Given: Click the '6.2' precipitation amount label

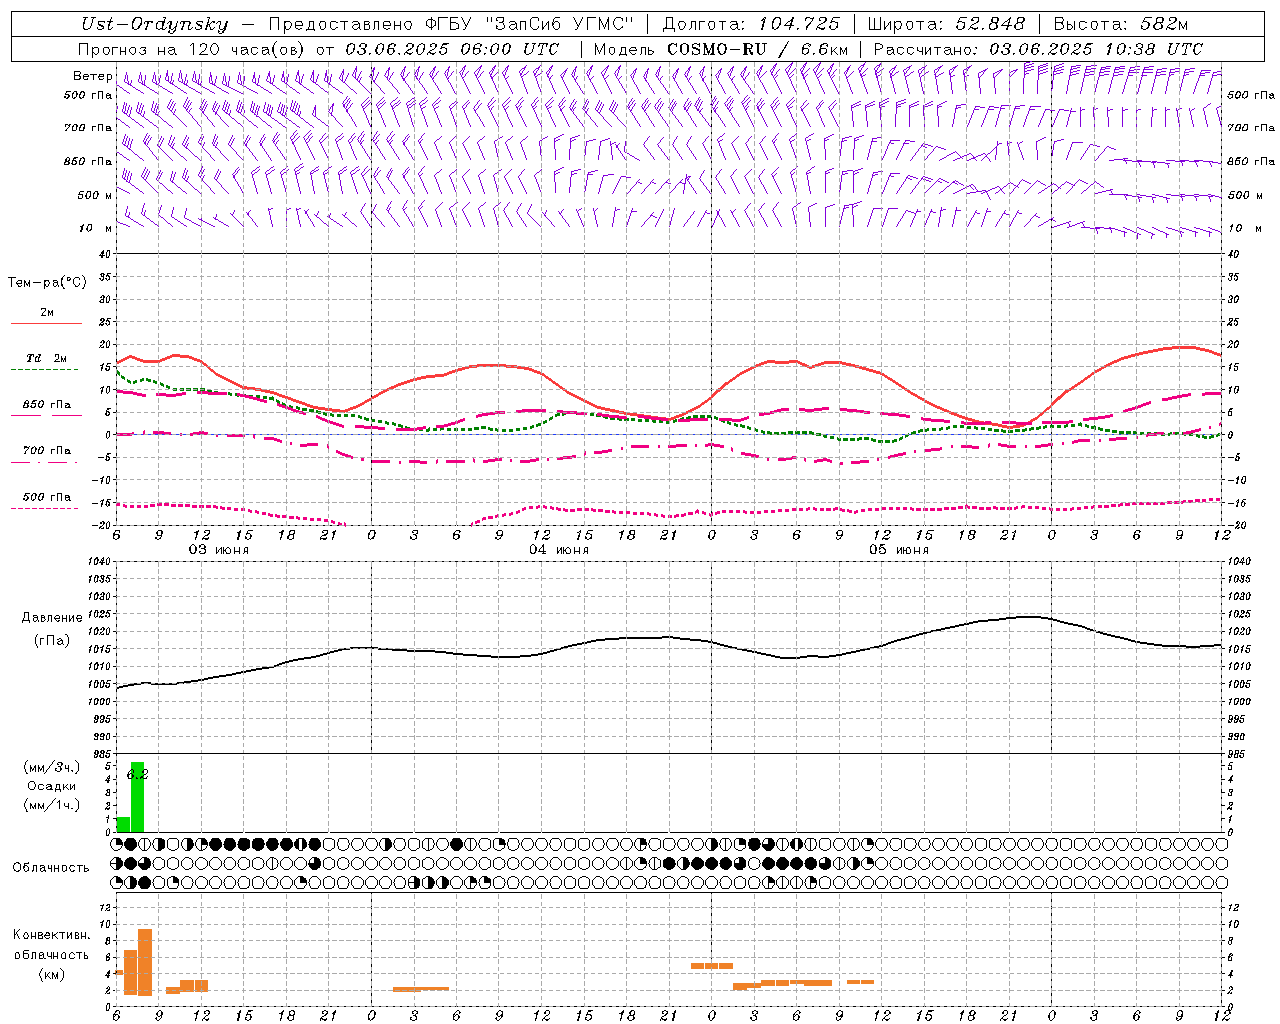Looking at the screenshot, I should pos(137,774).
